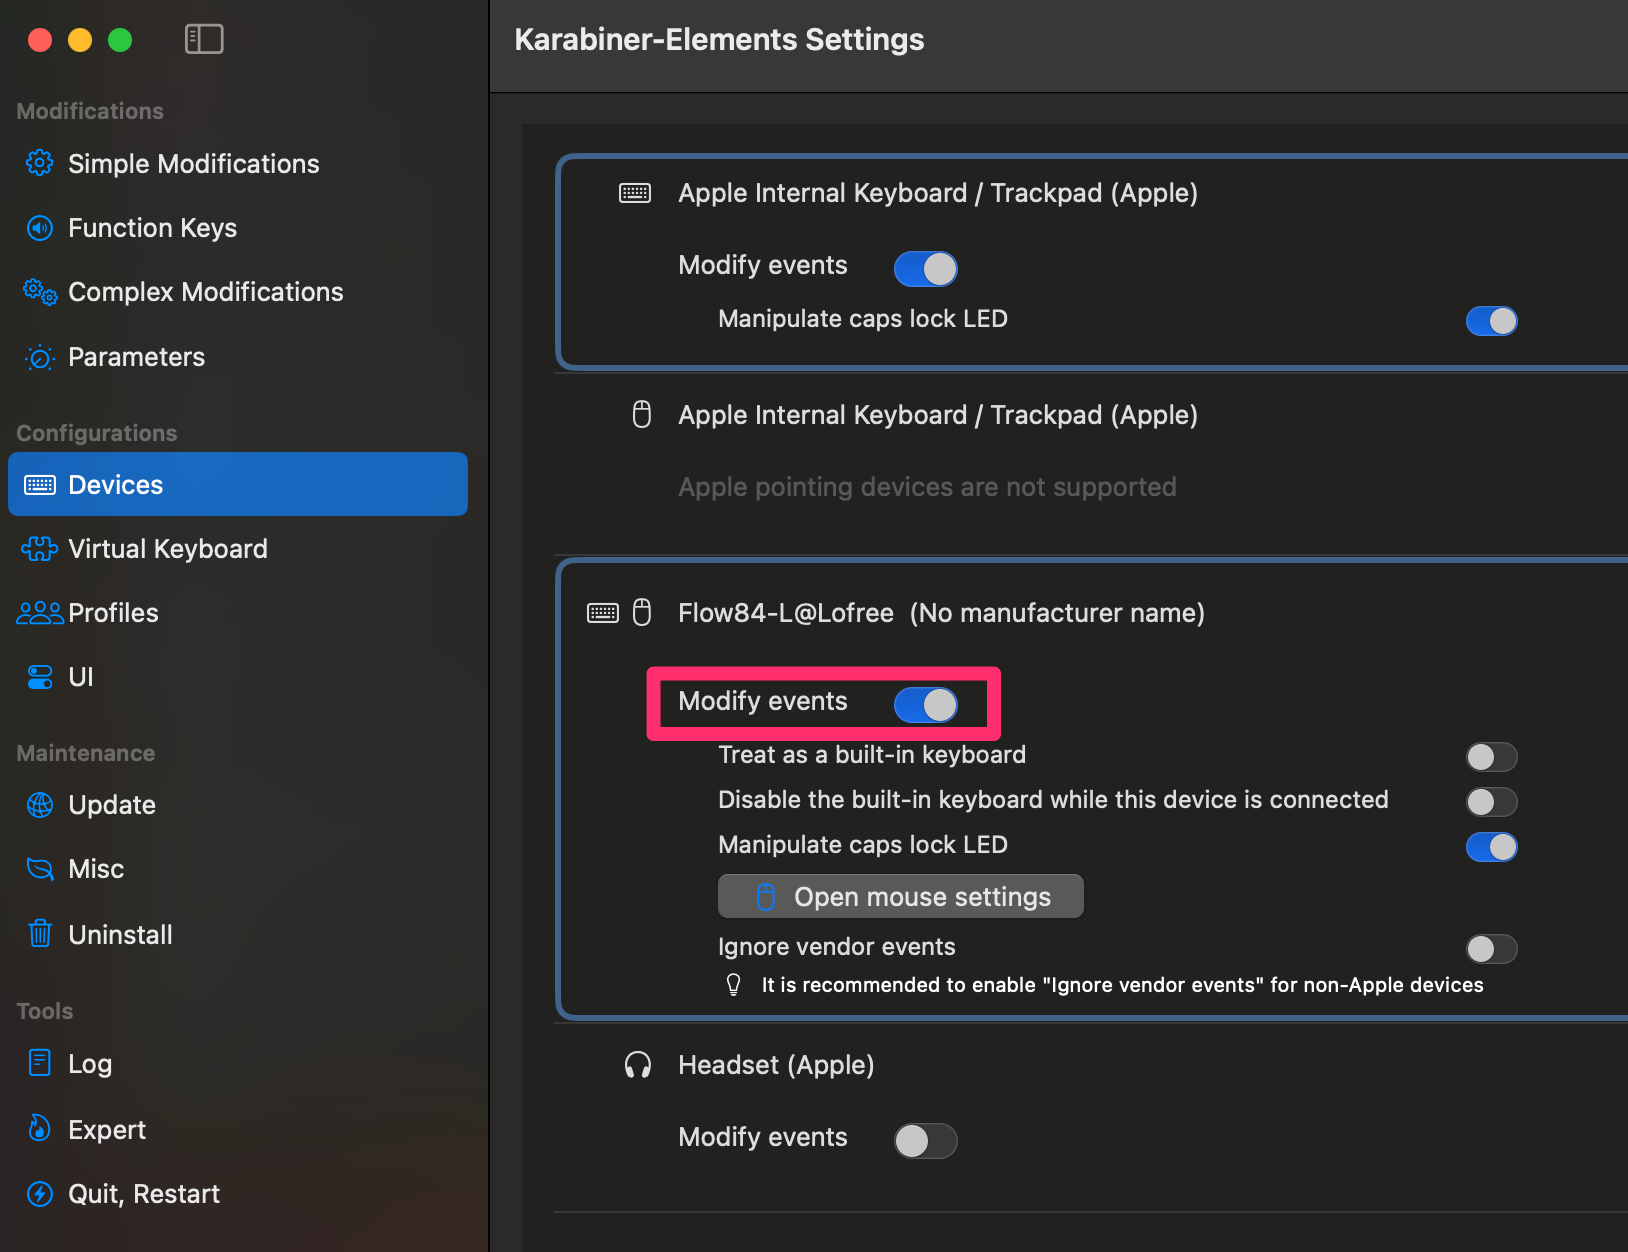Click the sidebar toggle icon
1628x1252 pixels.
click(204, 39)
